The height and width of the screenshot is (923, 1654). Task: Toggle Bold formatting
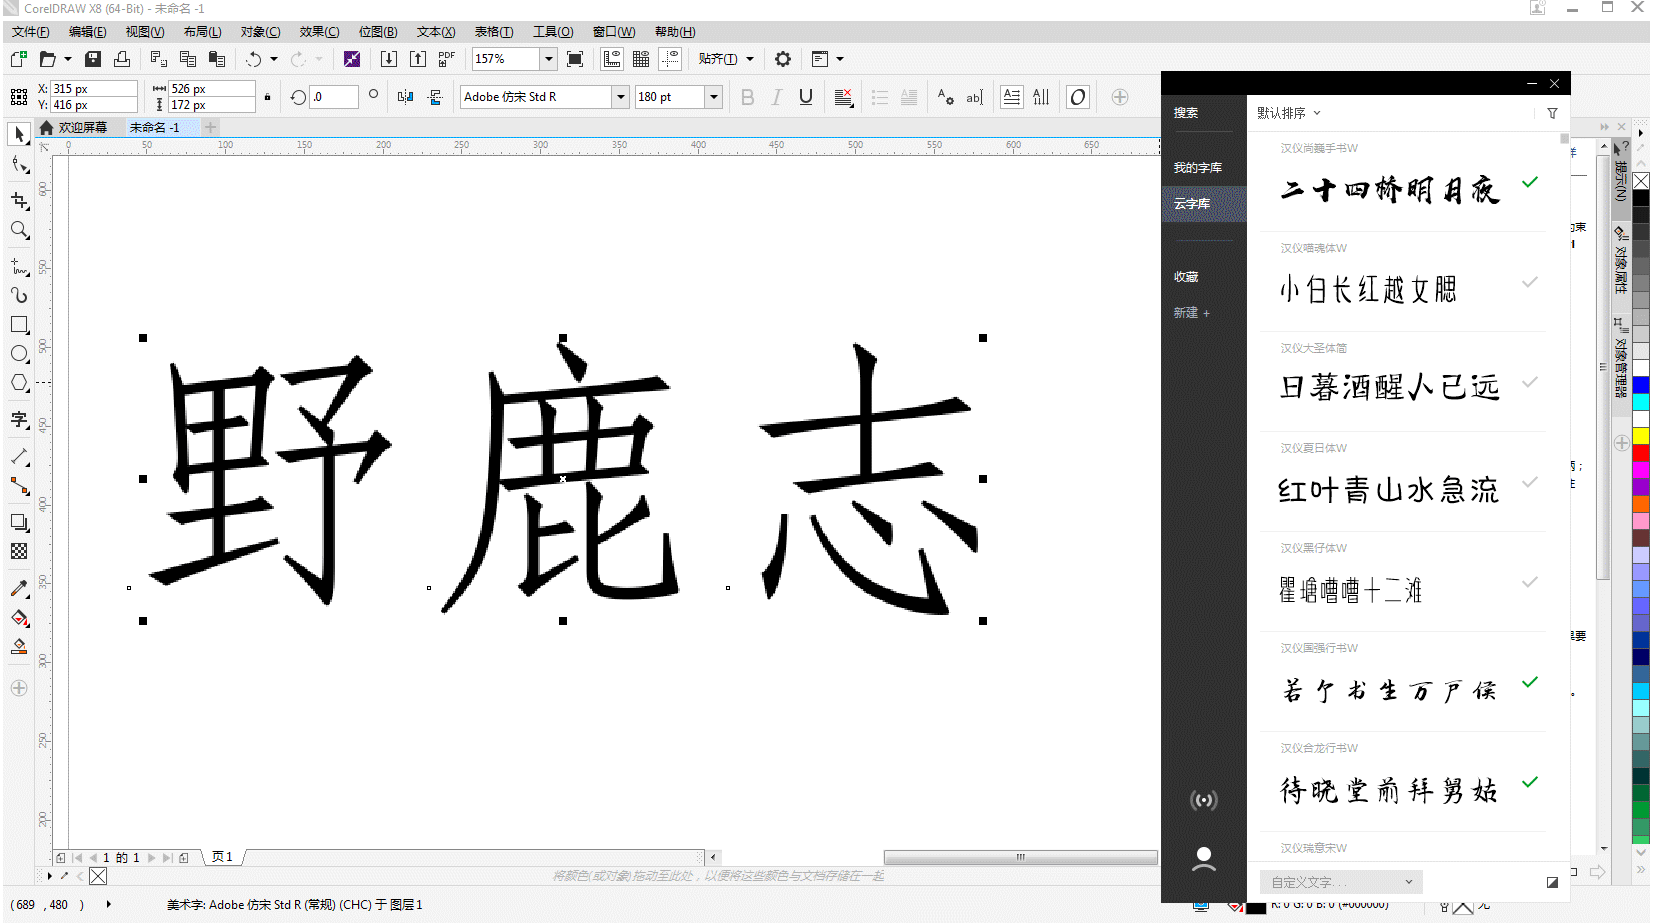[x=748, y=97]
